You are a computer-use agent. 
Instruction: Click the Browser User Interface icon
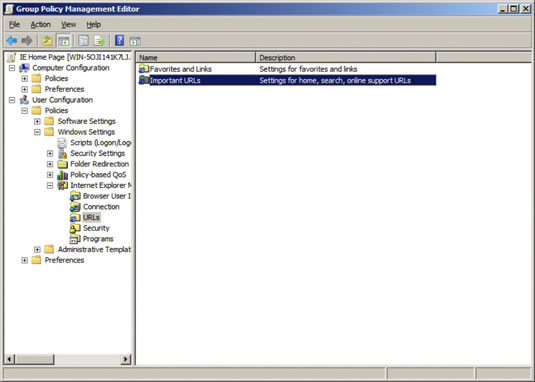tap(75, 196)
